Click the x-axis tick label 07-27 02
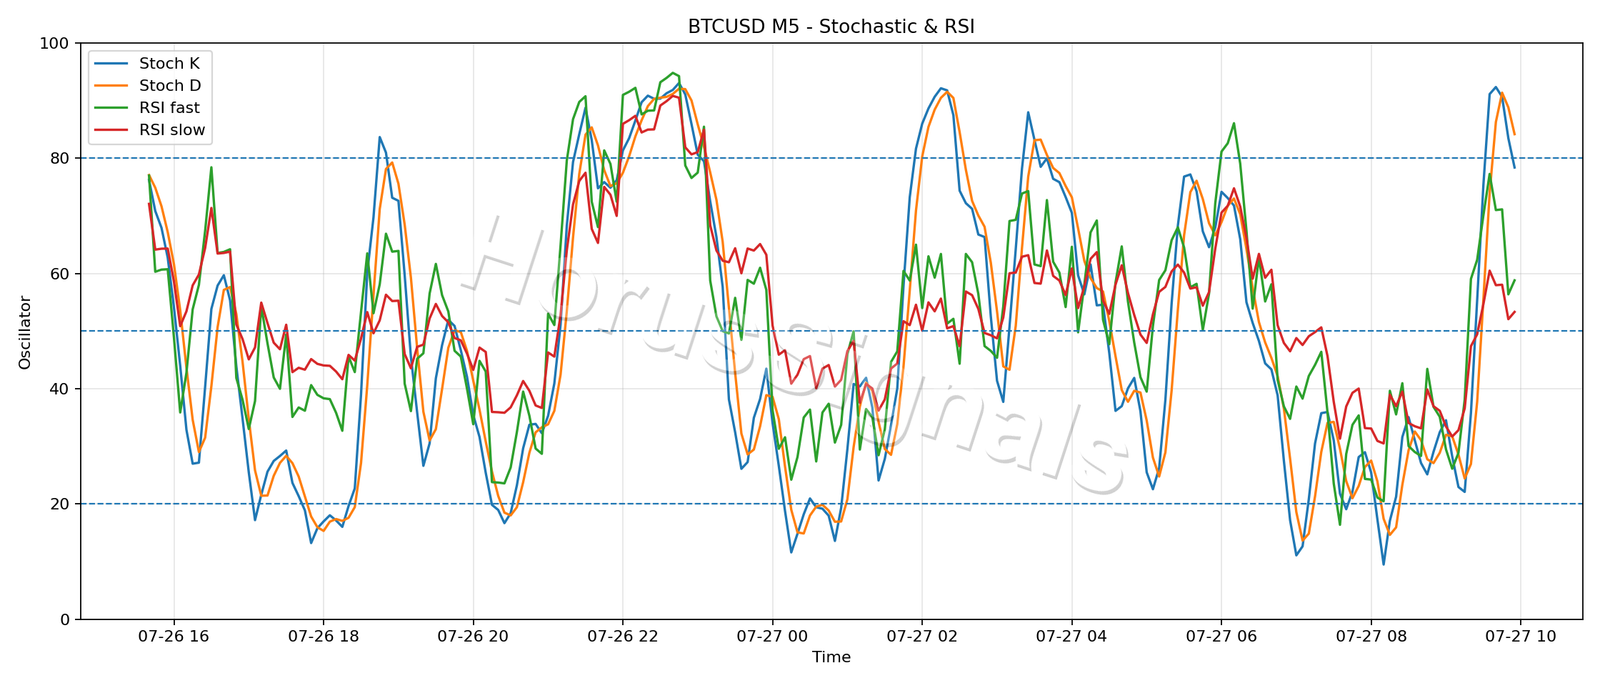1600x686 pixels. tap(922, 636)
